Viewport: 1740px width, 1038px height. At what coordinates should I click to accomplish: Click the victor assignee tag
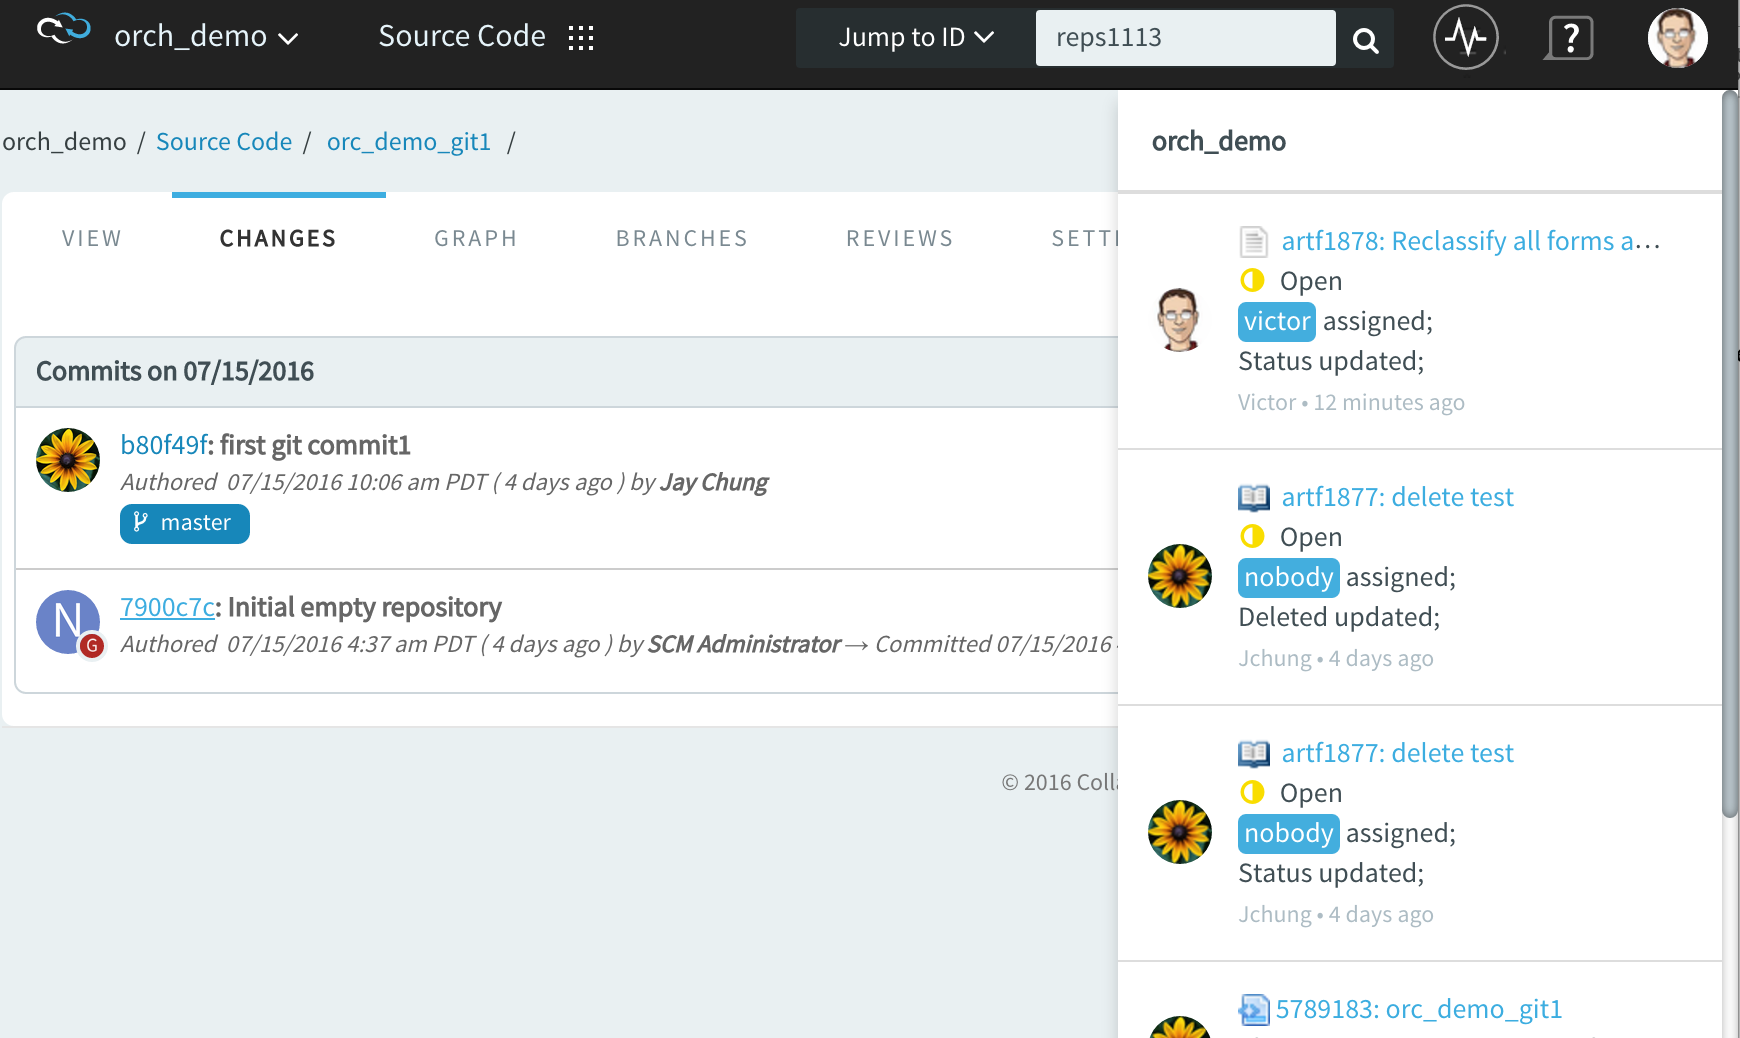tap(1277, 321)
